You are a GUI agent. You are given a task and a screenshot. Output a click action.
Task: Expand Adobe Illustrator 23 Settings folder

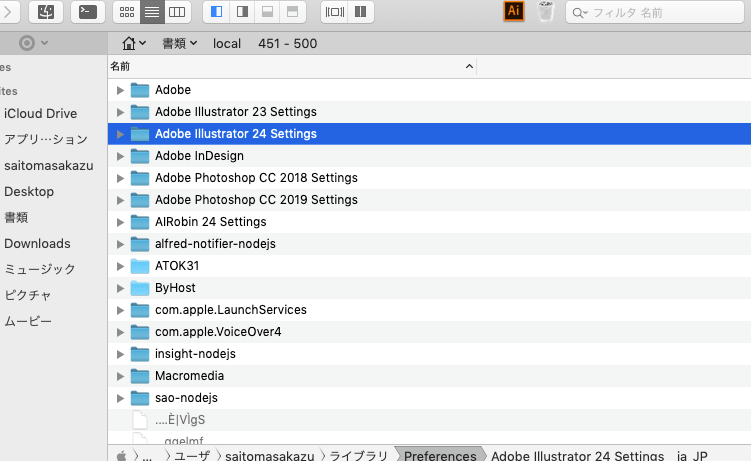[120, 112]
